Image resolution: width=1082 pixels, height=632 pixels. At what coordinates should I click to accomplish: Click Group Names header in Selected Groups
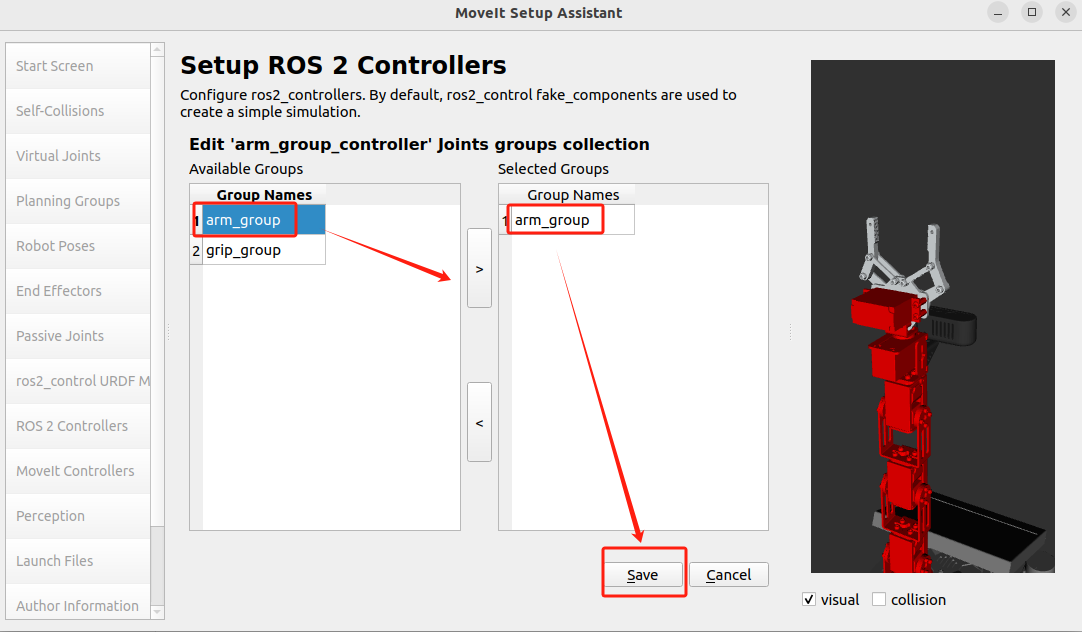point(573,195)
